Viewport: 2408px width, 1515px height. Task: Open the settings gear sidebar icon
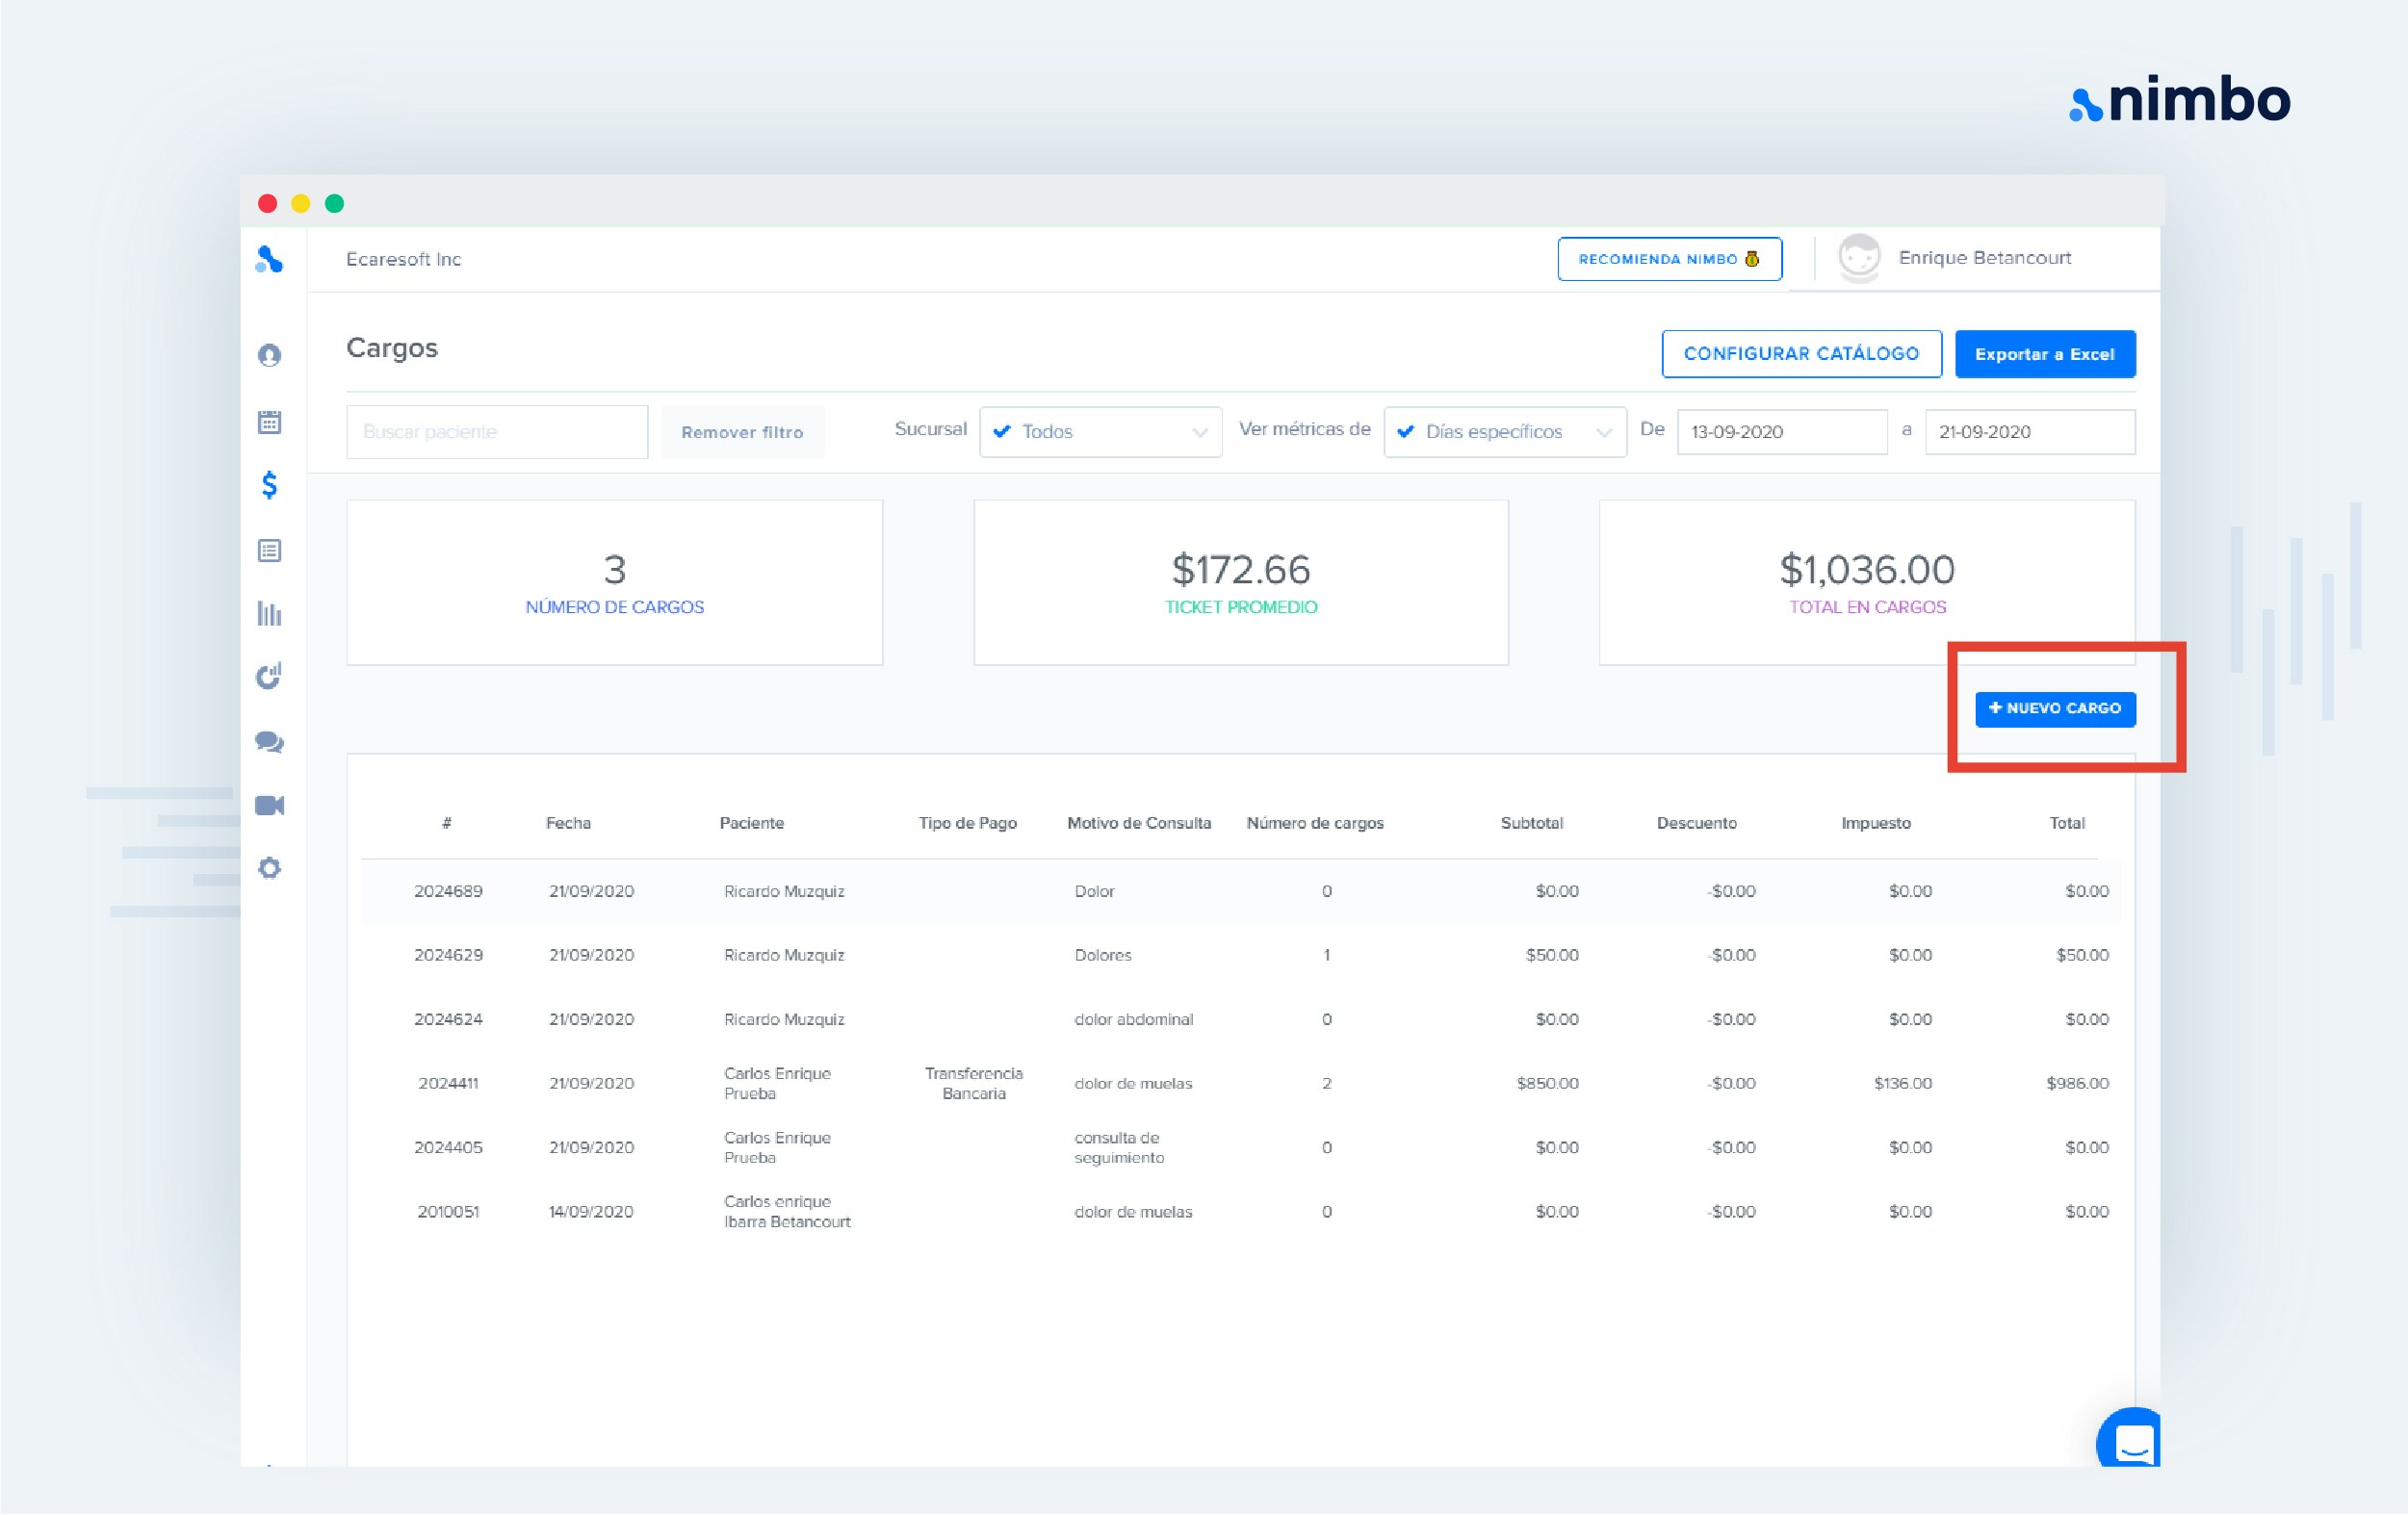click(x=269, y=868)
